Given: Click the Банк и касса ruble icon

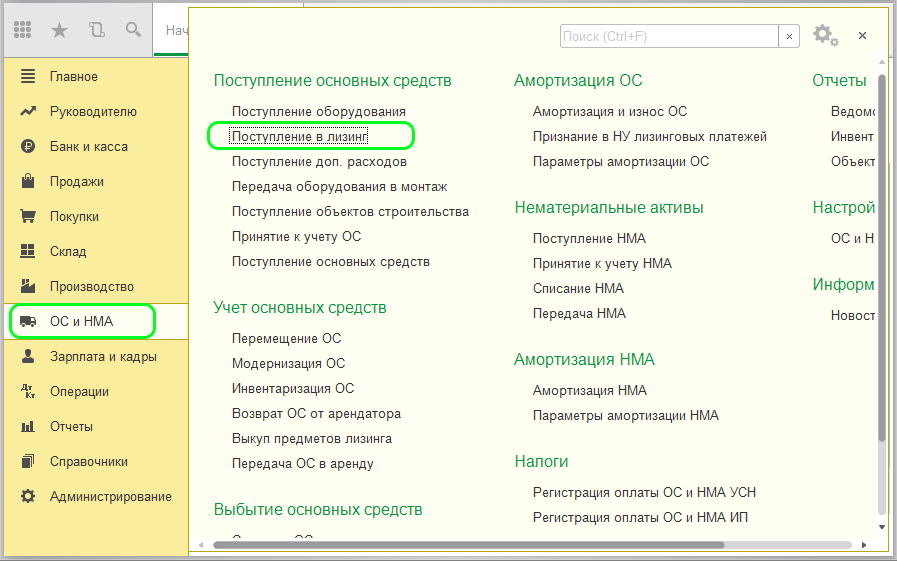Looking at the screenshot, I should pos(27,146).
